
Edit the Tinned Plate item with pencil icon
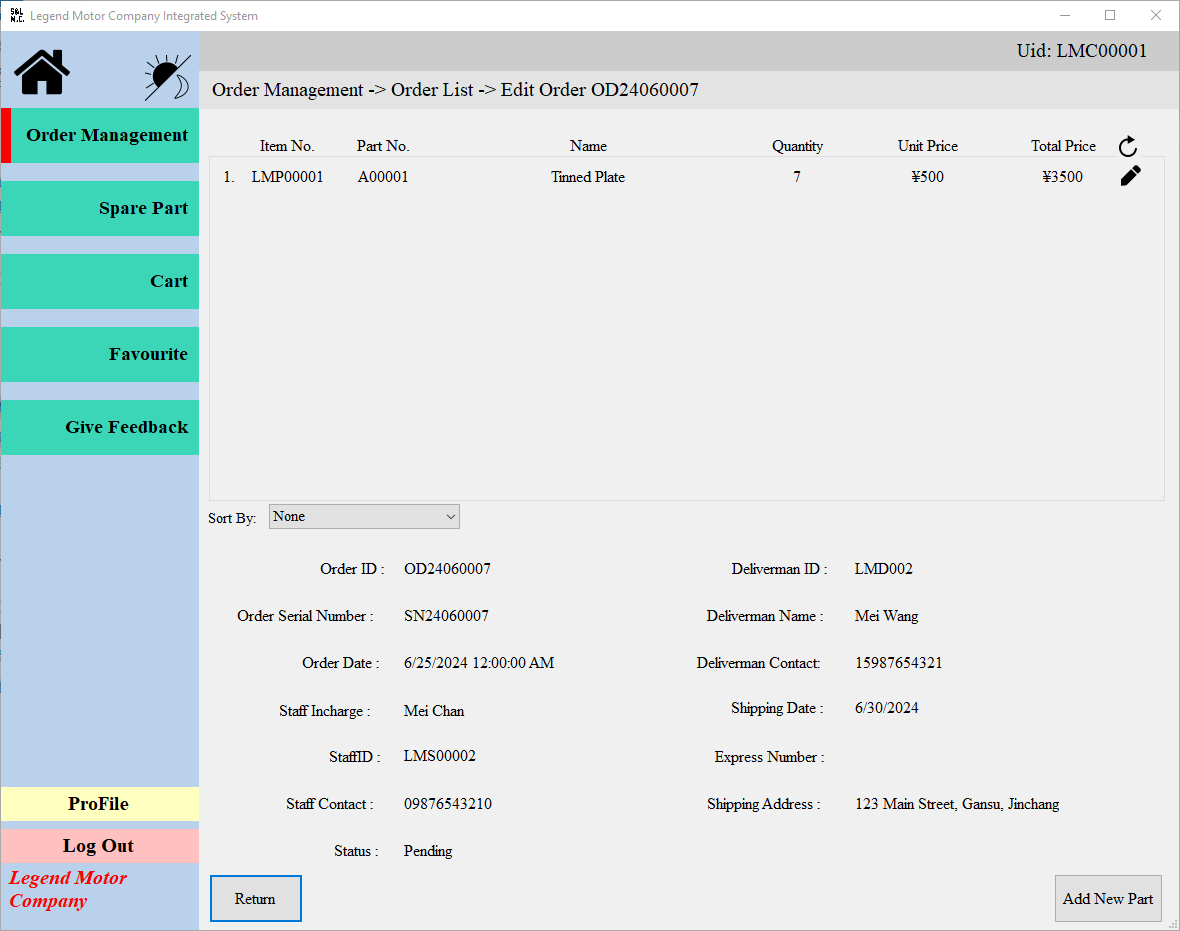click(1130, 177)
